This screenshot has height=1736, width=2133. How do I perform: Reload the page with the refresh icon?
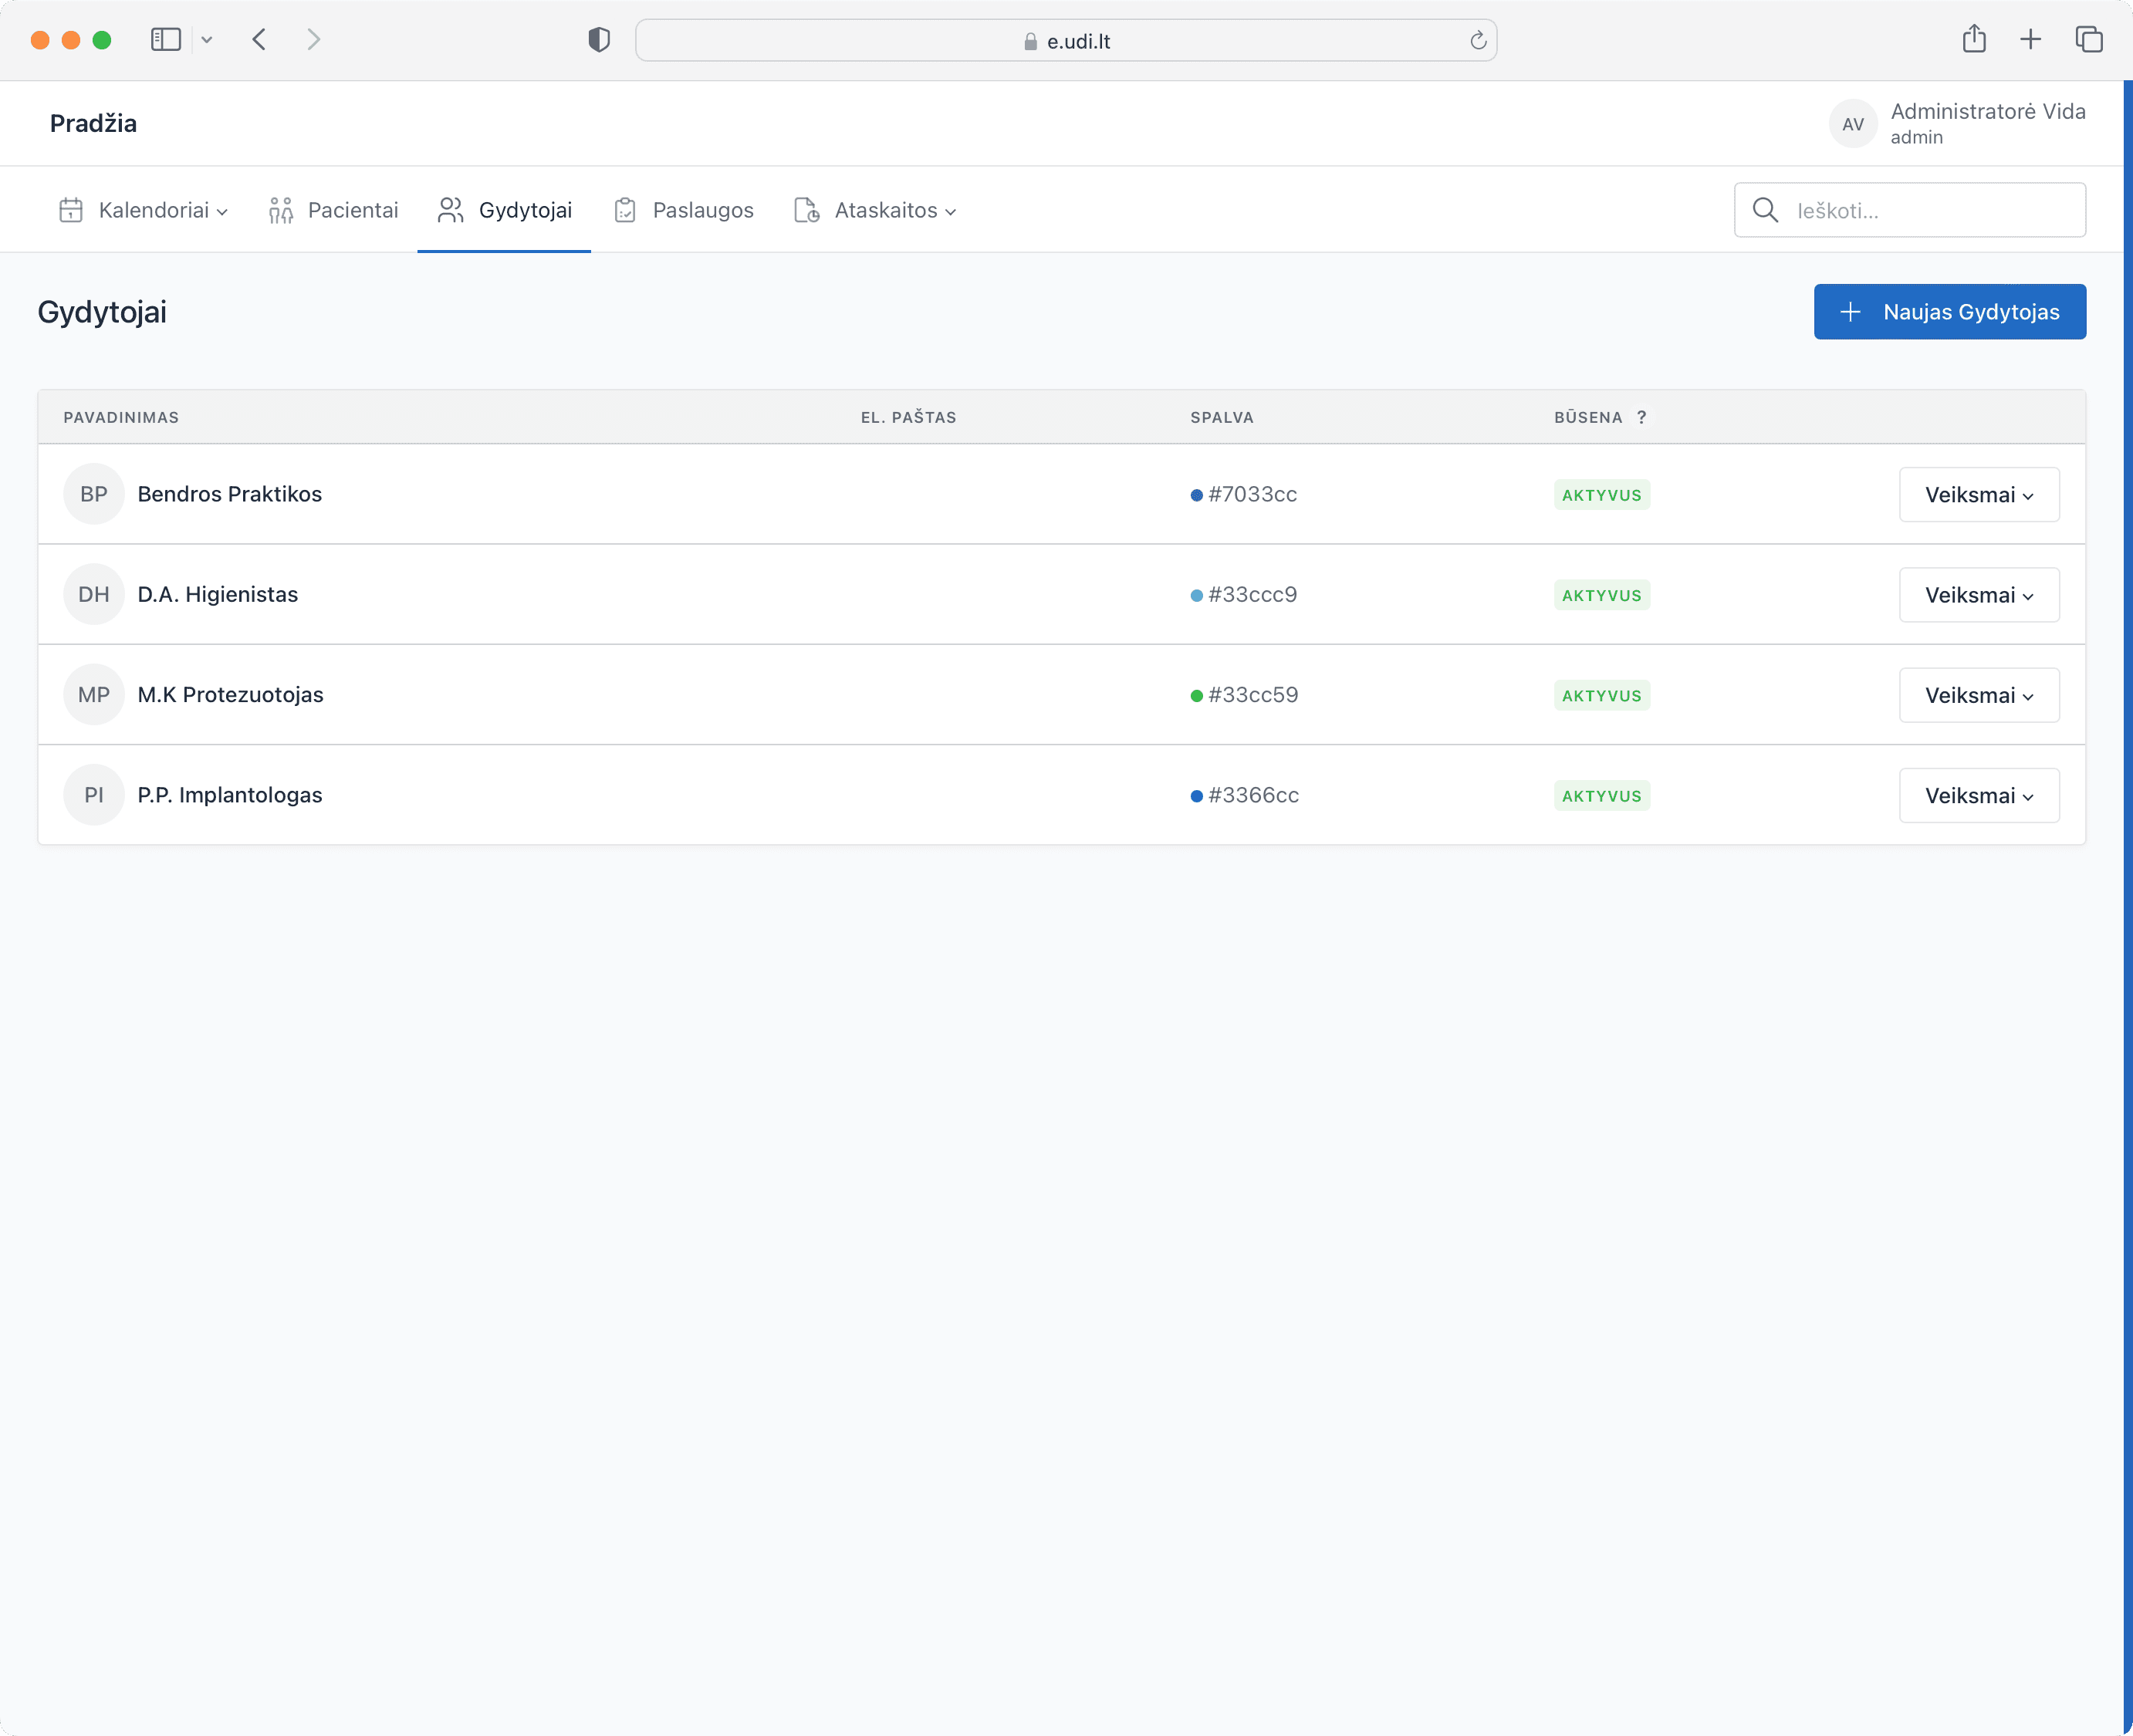click(1478, 41)
